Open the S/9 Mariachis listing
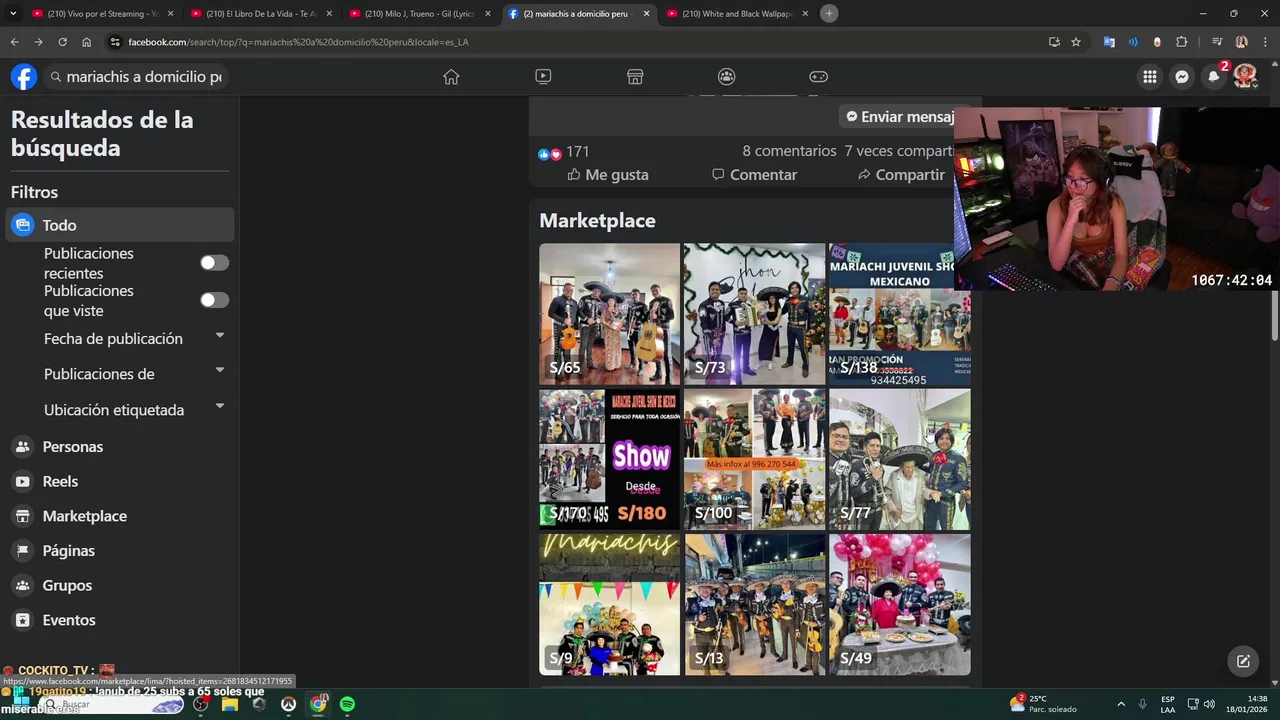Image resolution: width=1280 pixels, height=720 pixels. coord(609,604)
